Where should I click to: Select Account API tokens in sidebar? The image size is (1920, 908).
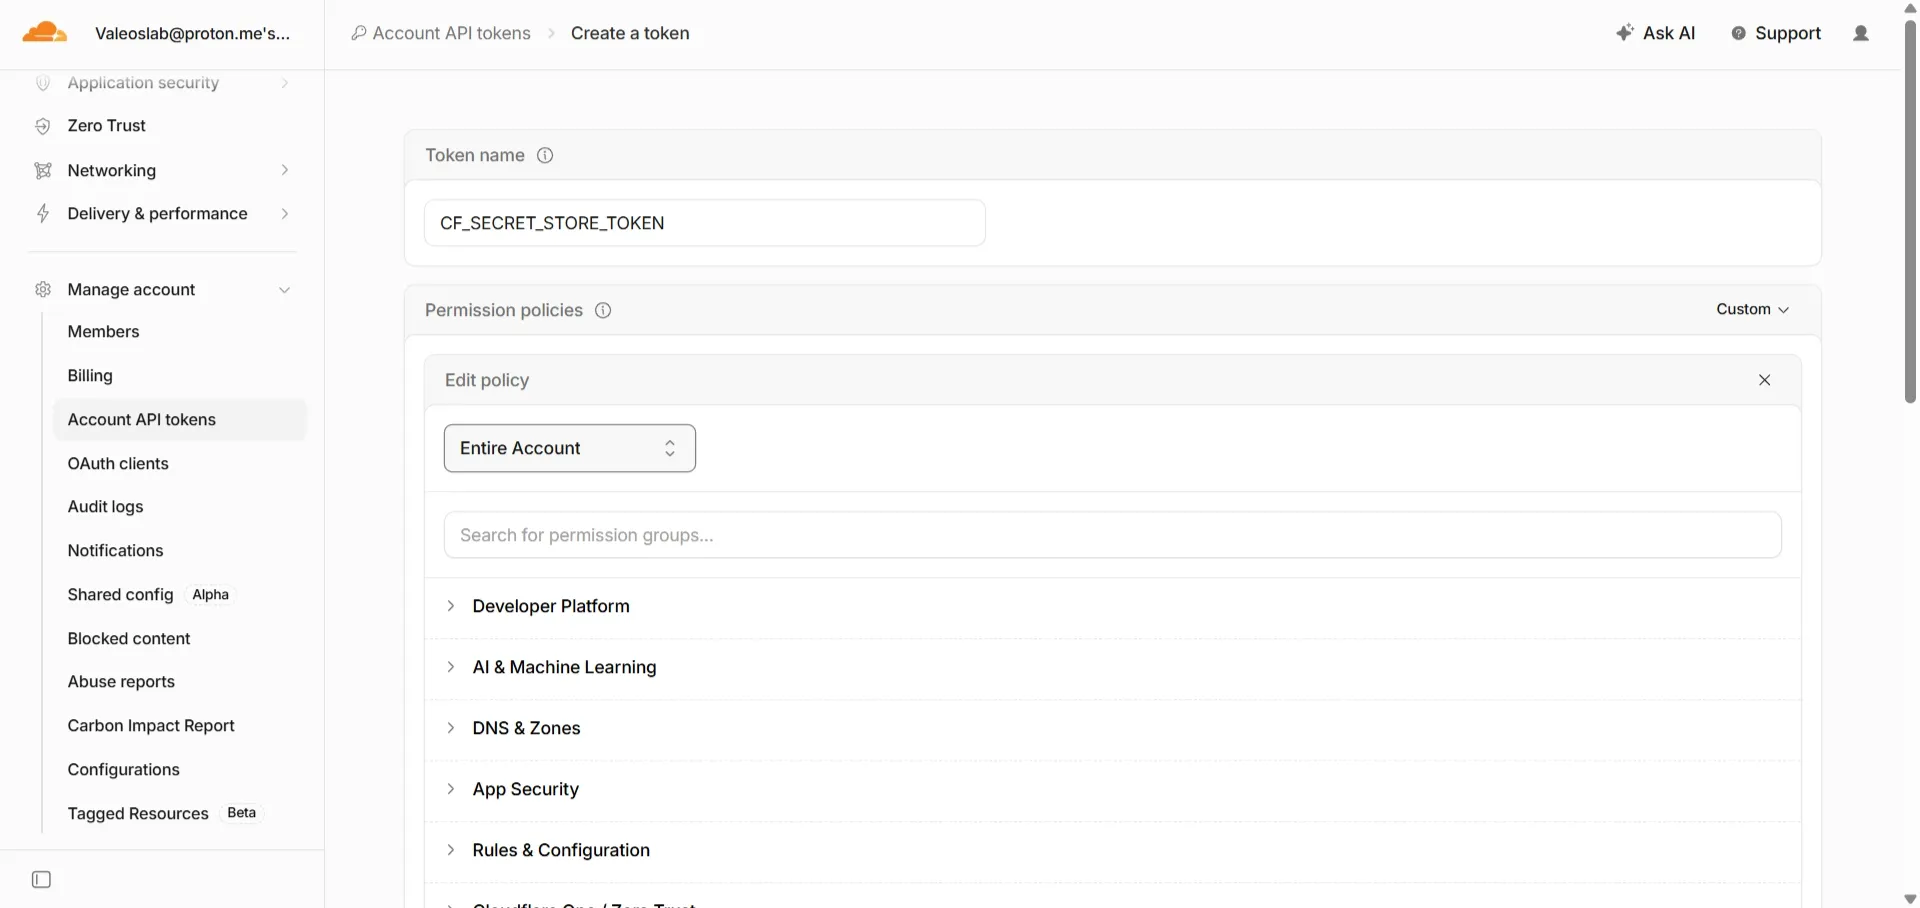click(180, 420)
